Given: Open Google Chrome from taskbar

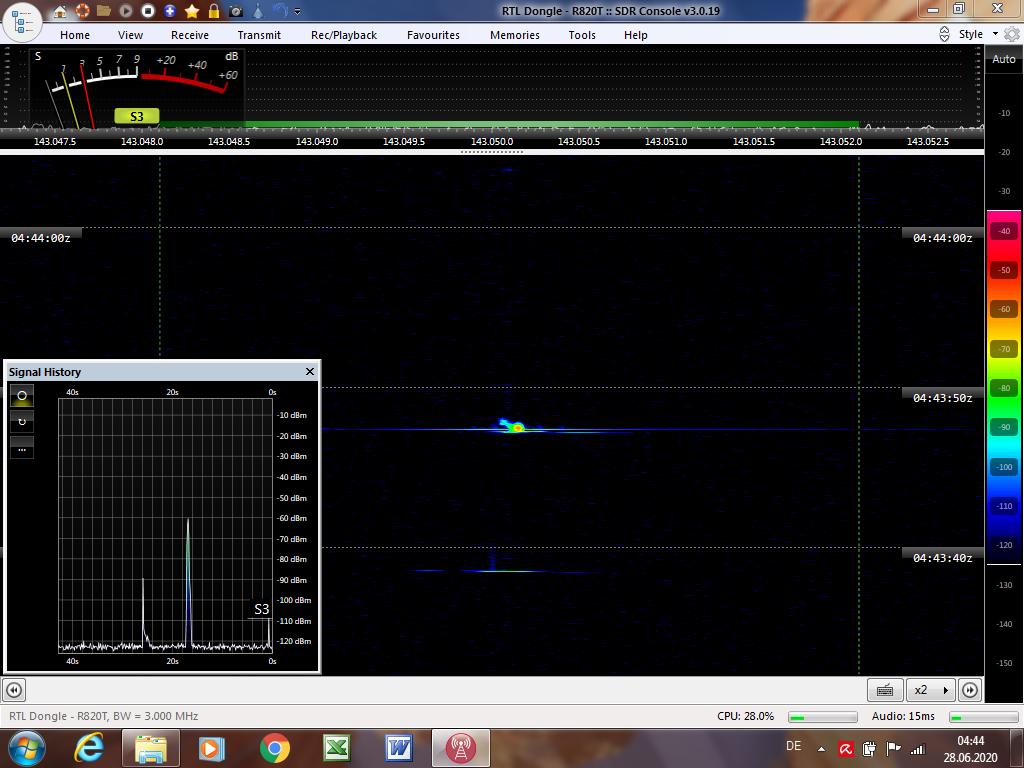Looking at the screenshot, I should pos(274,748).
